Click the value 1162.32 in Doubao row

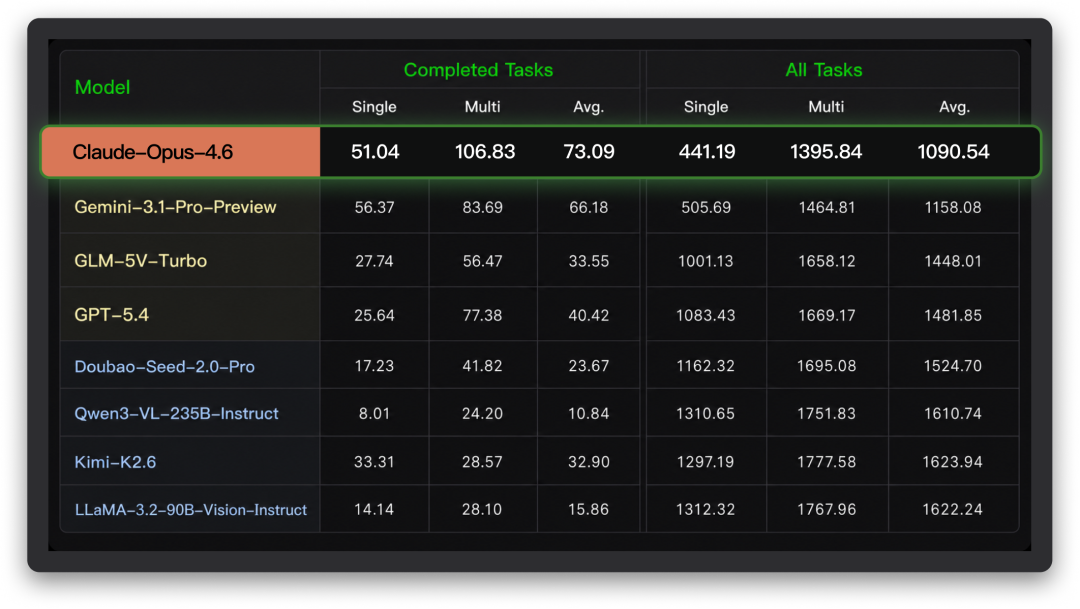(706, 366)
